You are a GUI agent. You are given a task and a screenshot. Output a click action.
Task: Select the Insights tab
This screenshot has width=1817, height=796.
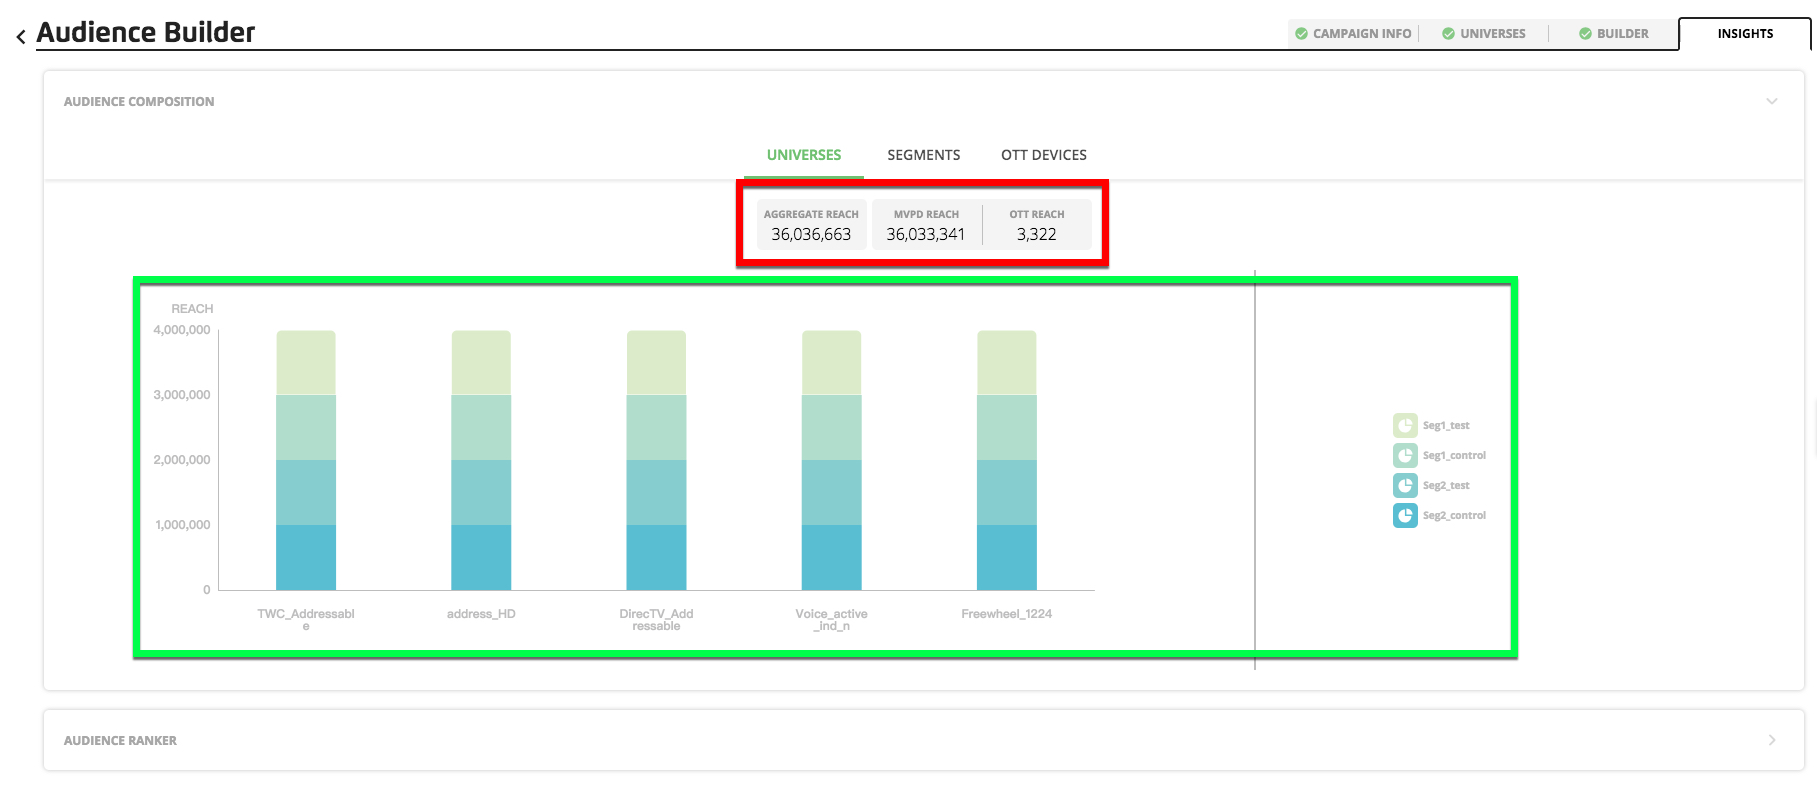[x=1745, y=34]
